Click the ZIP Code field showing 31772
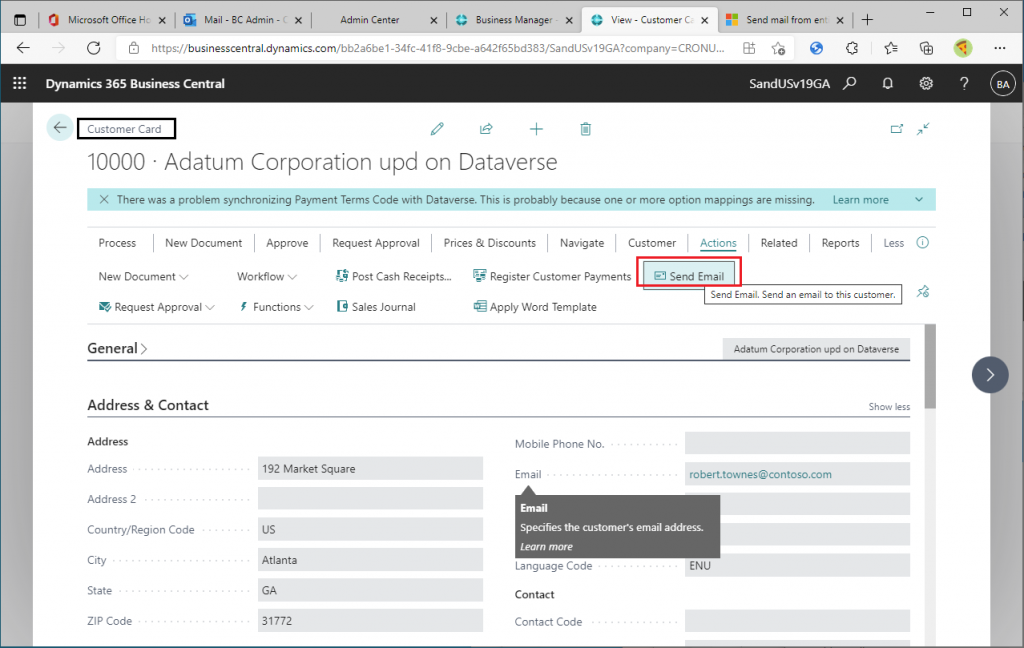This screenshot has width=1024, height=648. (370, 621)
